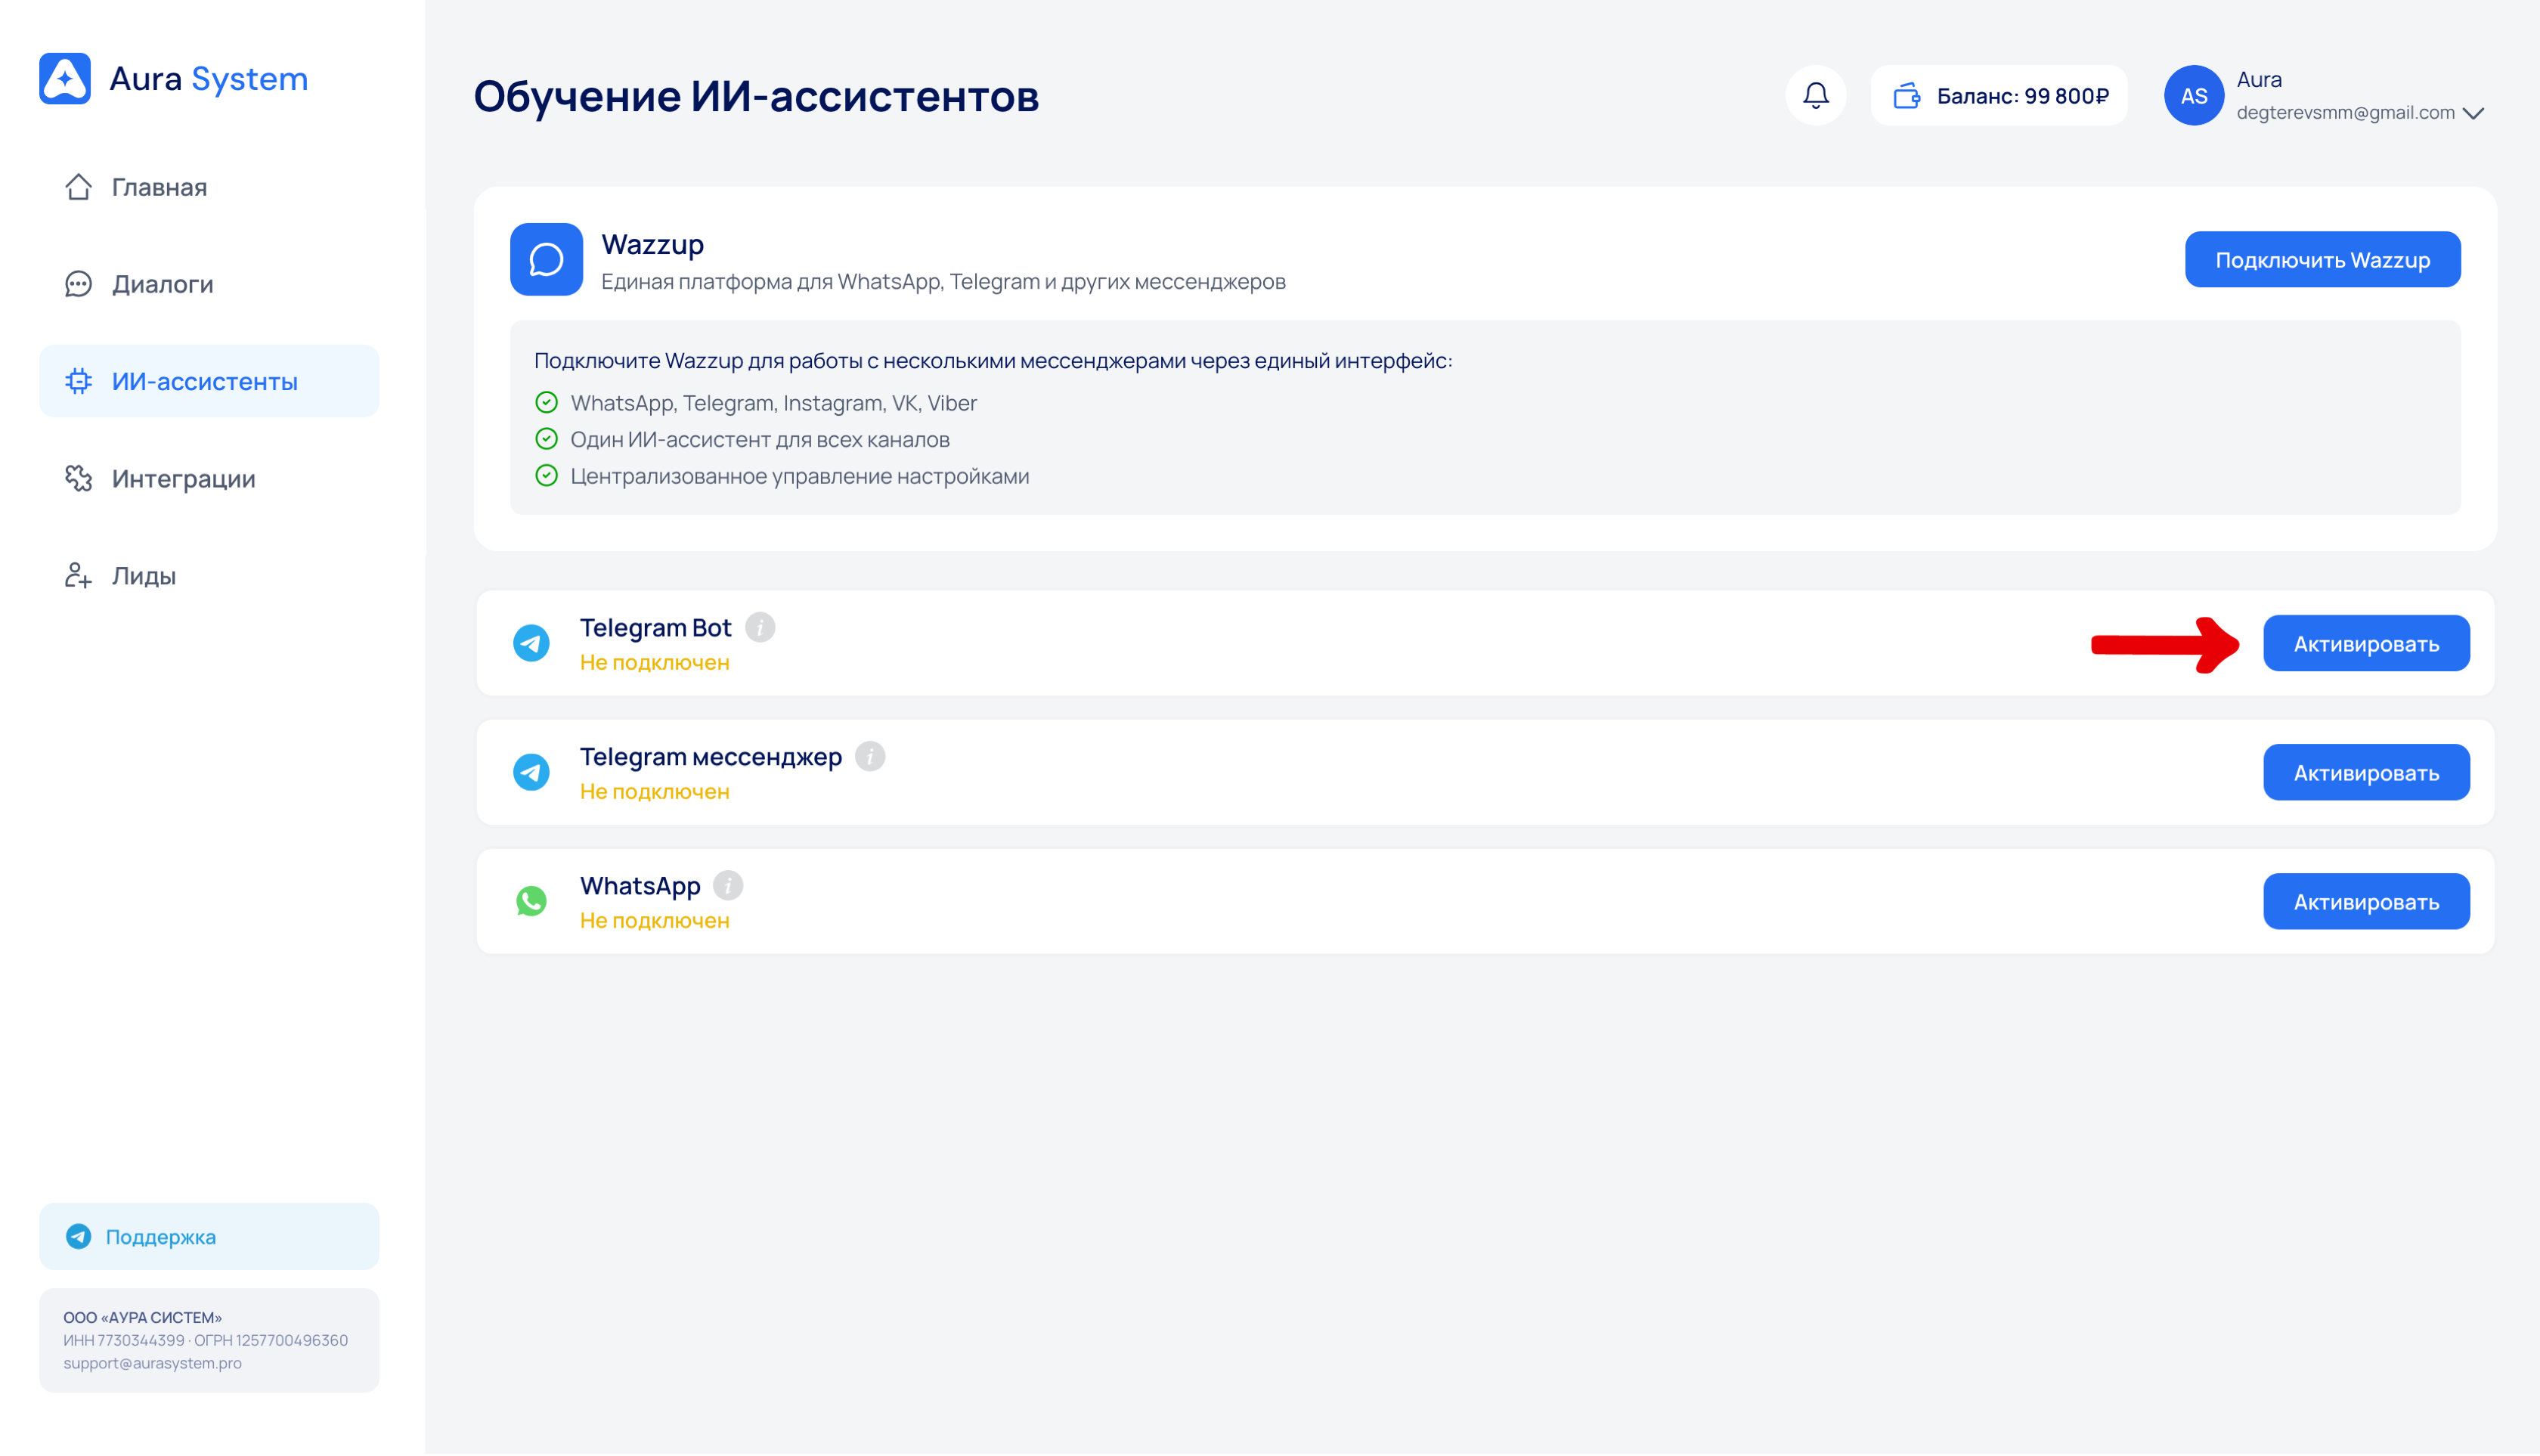Click the info icon next to Telegram Bot
Viewport: 2540px width, 1456px height.
(x=760, y=627)
